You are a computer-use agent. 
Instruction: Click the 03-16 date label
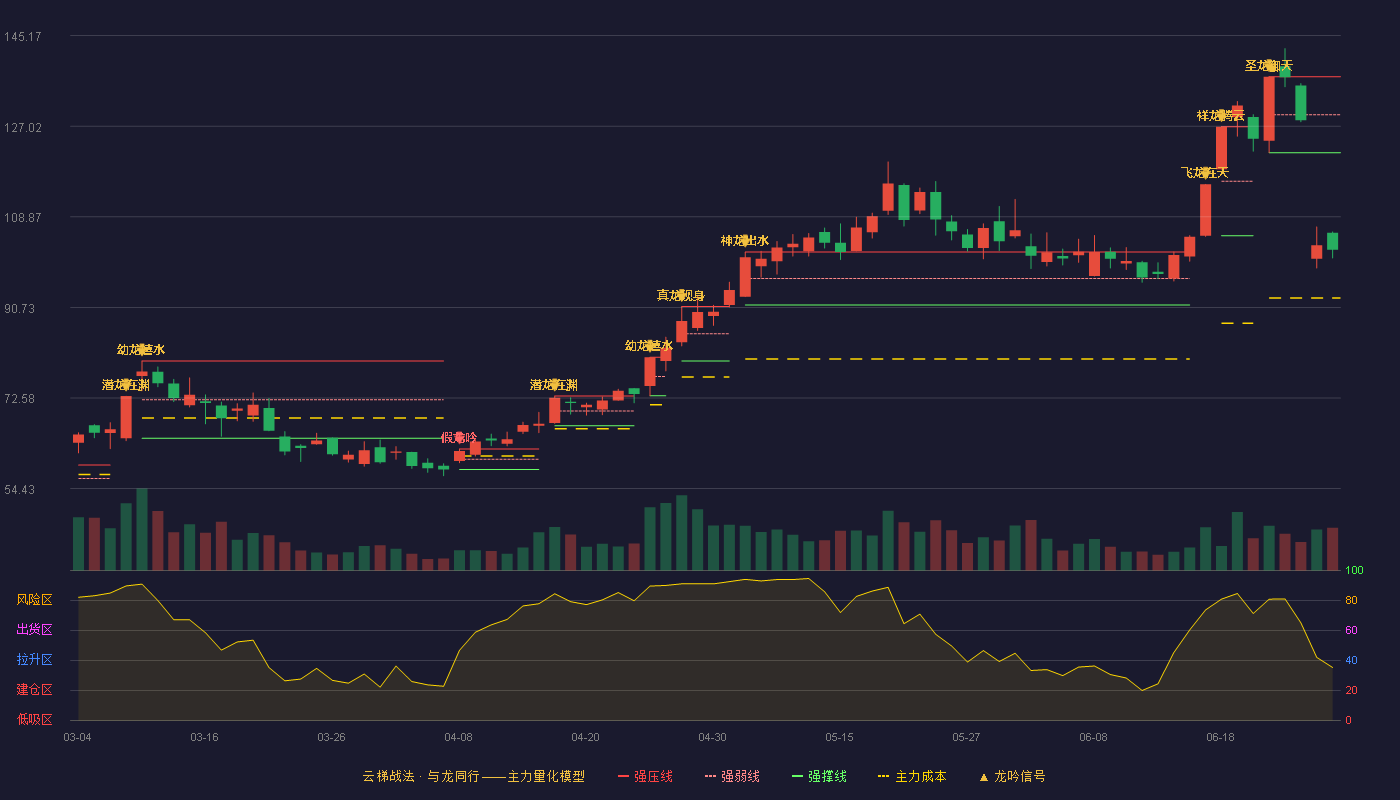coord(204,737)
